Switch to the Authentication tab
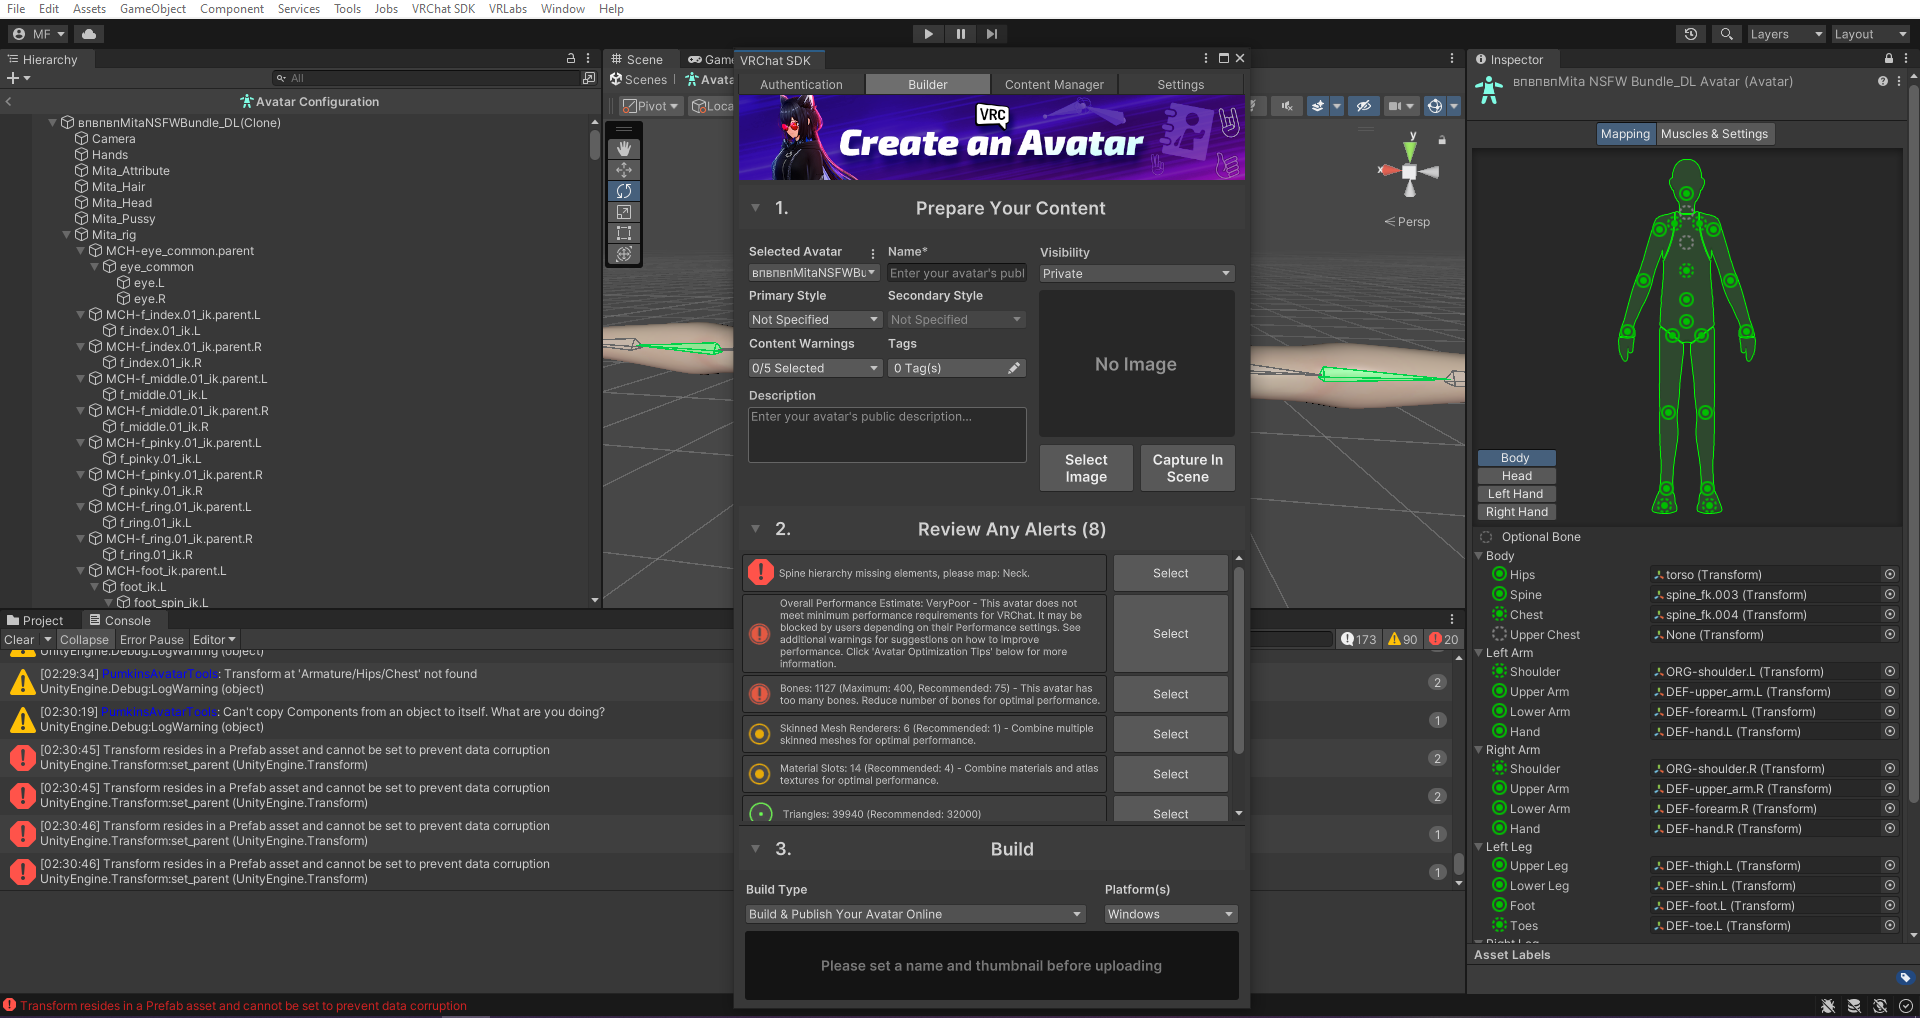This screenshot has height=1018, width=1920. coord(801,85)
